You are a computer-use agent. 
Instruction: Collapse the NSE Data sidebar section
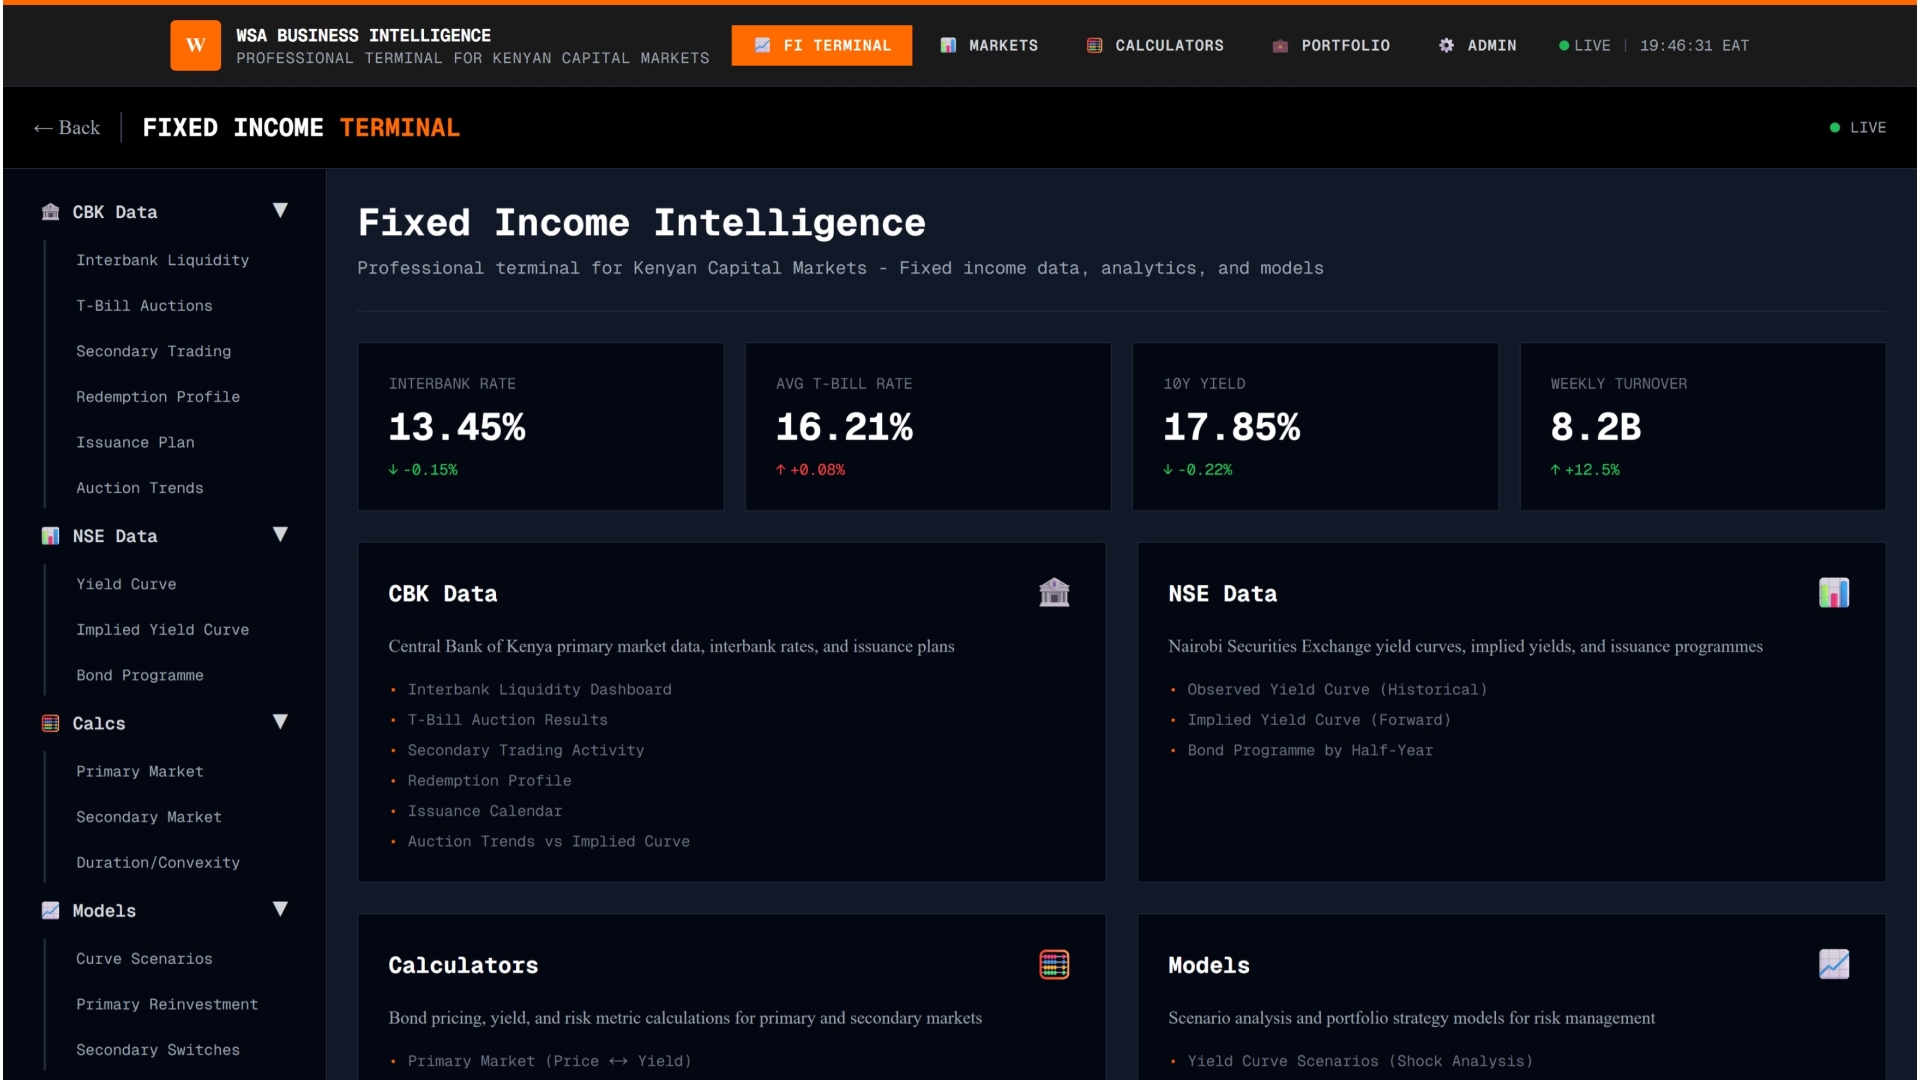pyautogui.click(x=280, y=535)
